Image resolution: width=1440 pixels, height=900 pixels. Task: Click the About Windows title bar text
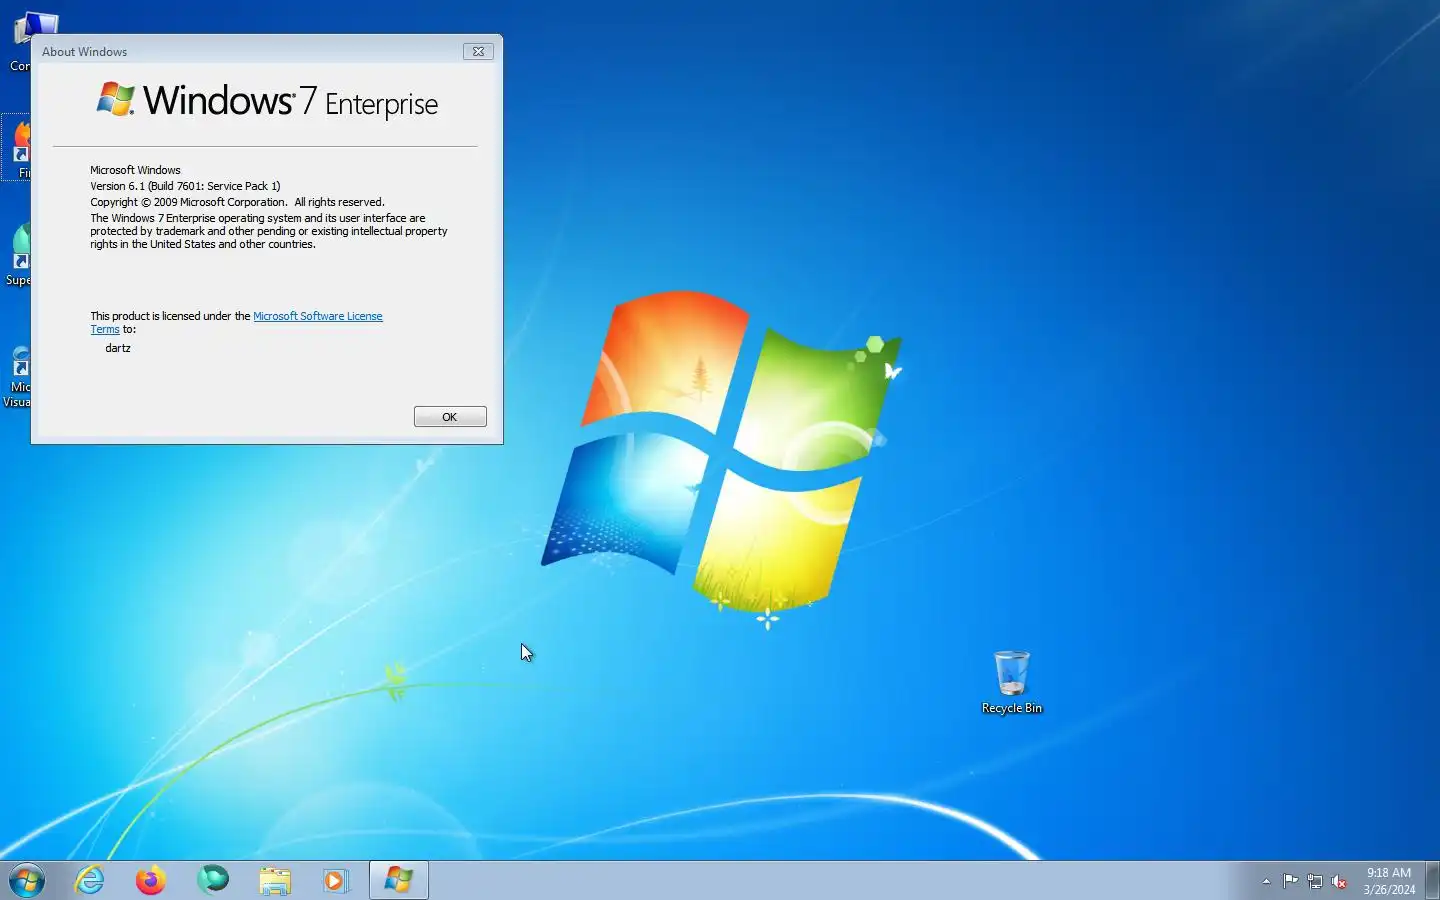[x=84, y=52]
